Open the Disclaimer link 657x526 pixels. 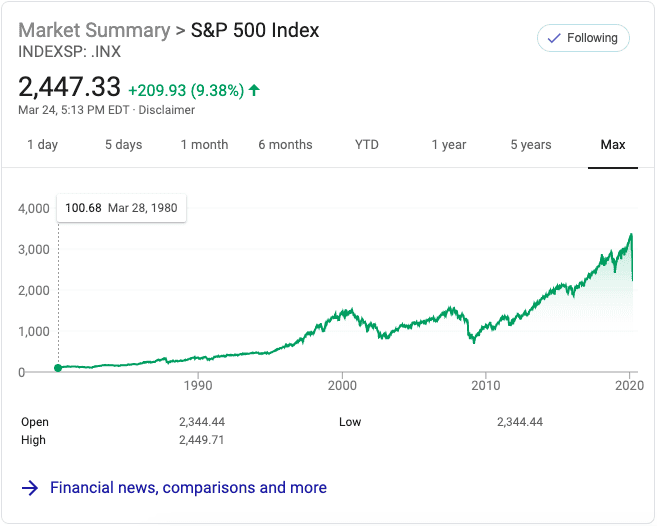point(167,110)
